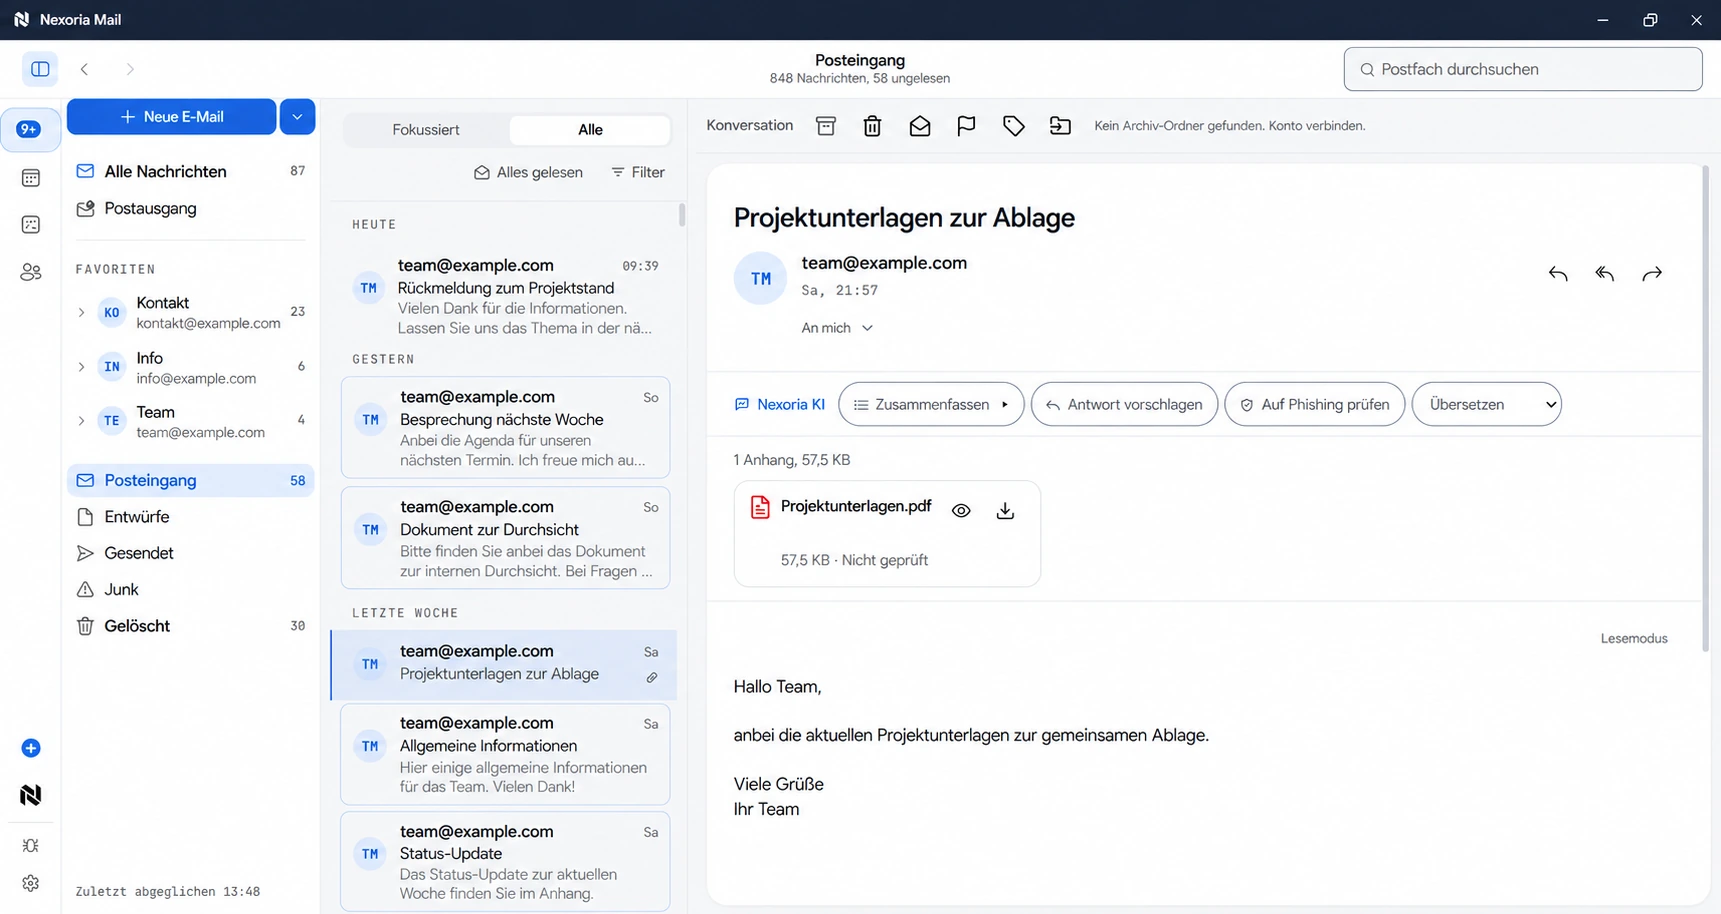
Task: Open the Übersetzen dropdown
Action: tap(1486, 405)
